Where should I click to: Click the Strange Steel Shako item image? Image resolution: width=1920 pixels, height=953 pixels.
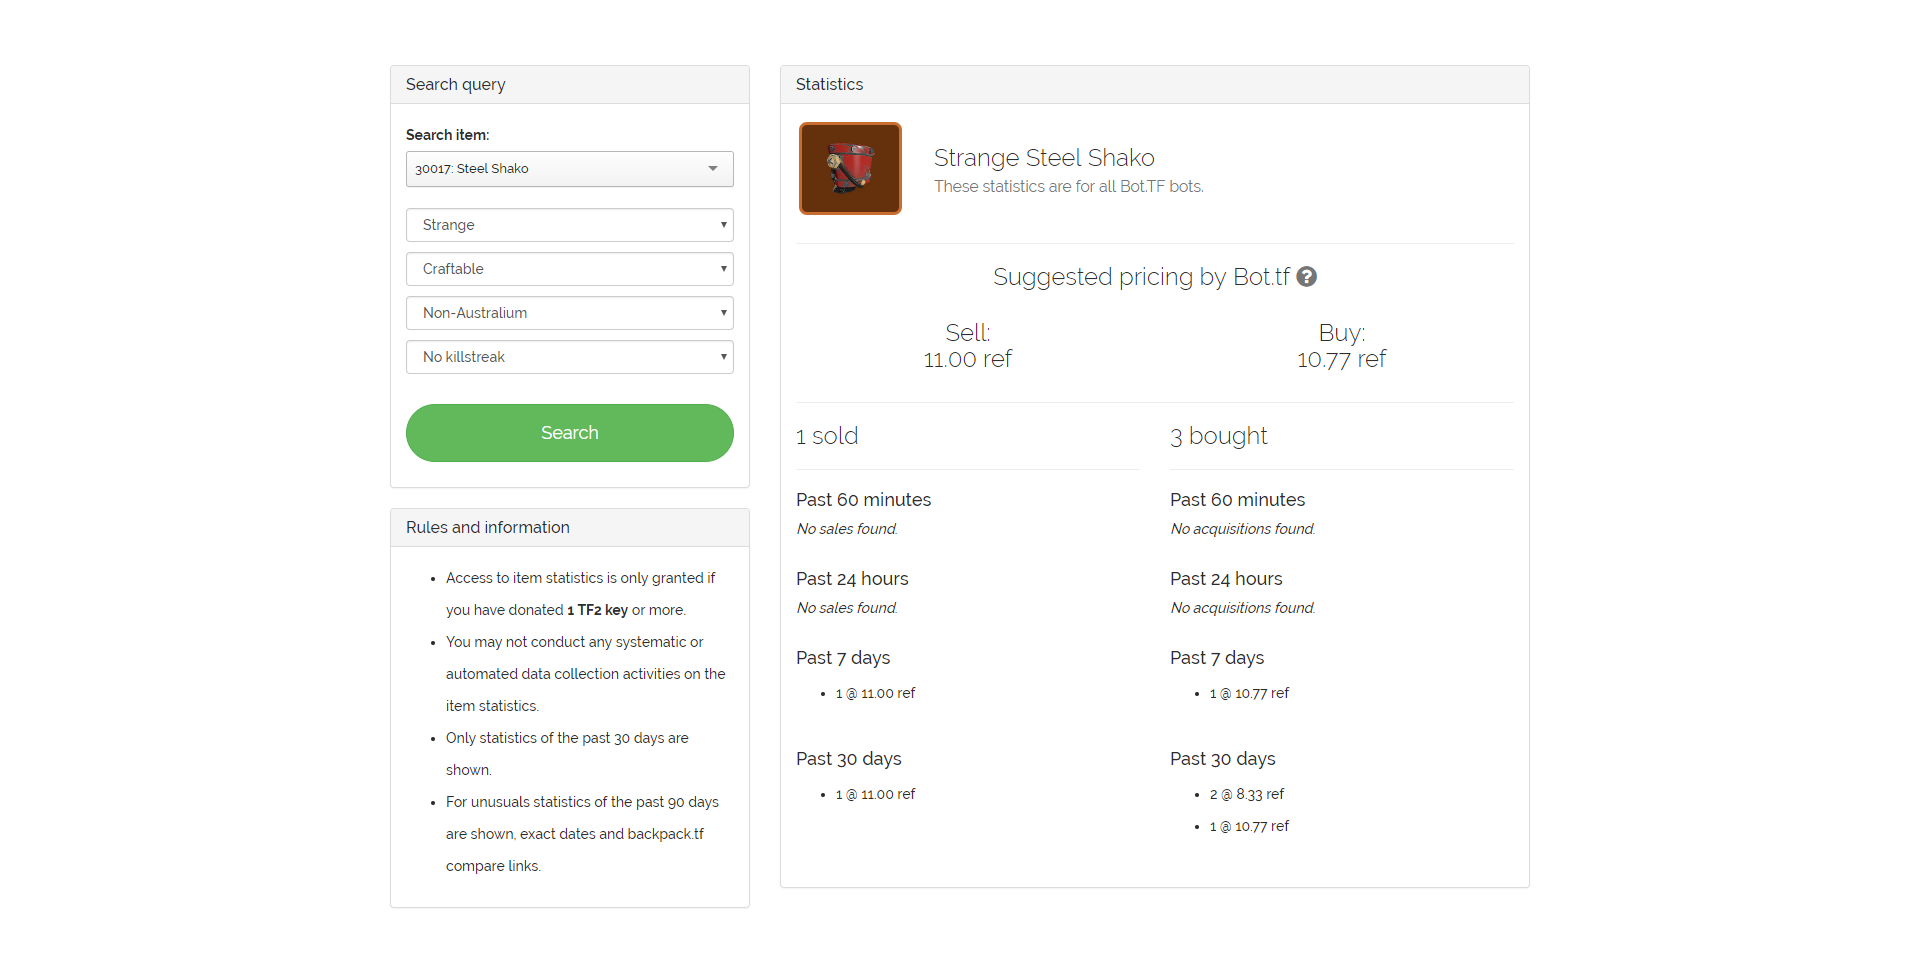pyautogui.click(x=850, y=168)
